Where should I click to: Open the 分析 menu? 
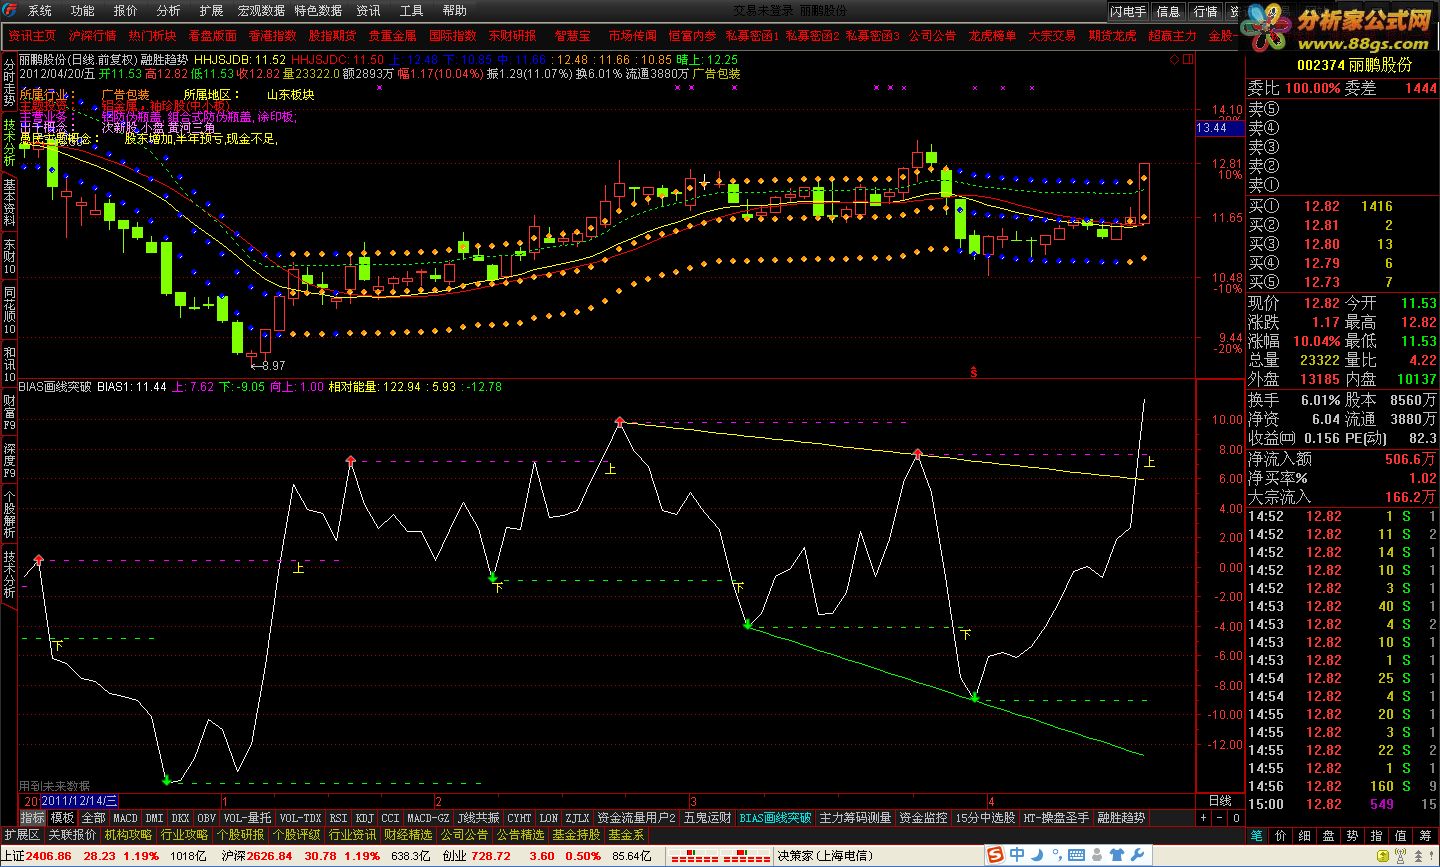(169, 10)
